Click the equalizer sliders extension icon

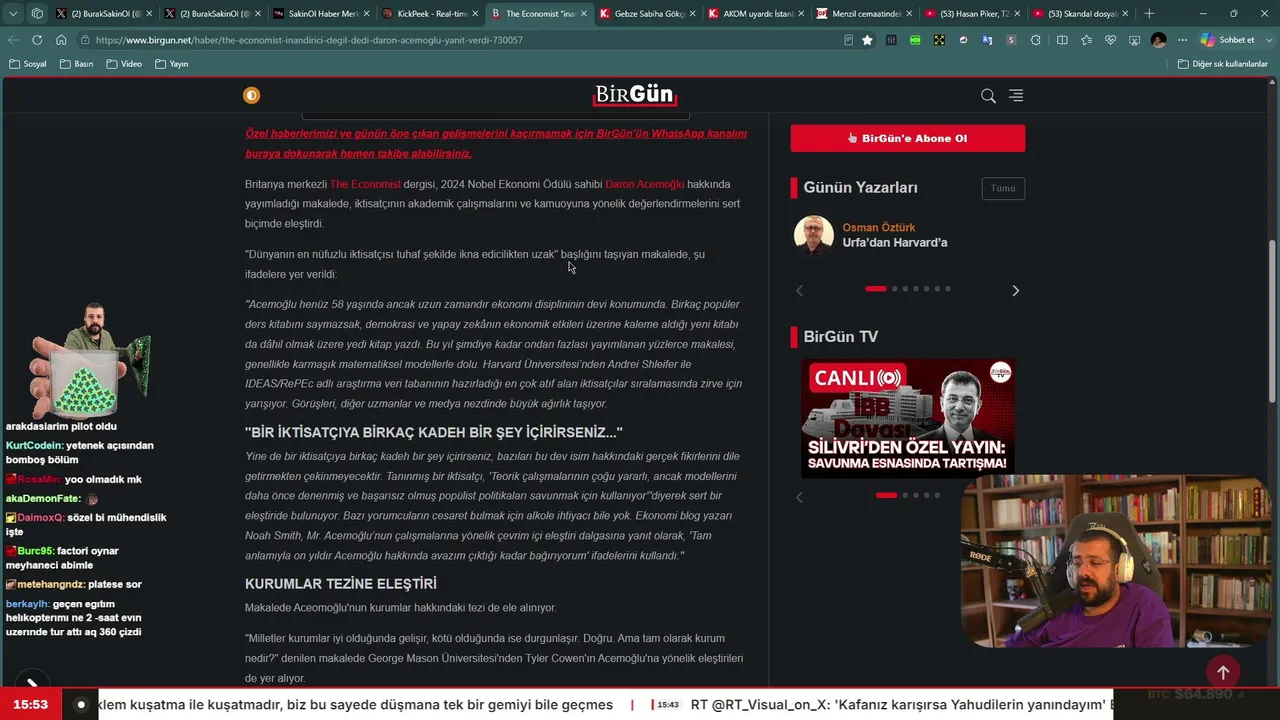[891, 40]
